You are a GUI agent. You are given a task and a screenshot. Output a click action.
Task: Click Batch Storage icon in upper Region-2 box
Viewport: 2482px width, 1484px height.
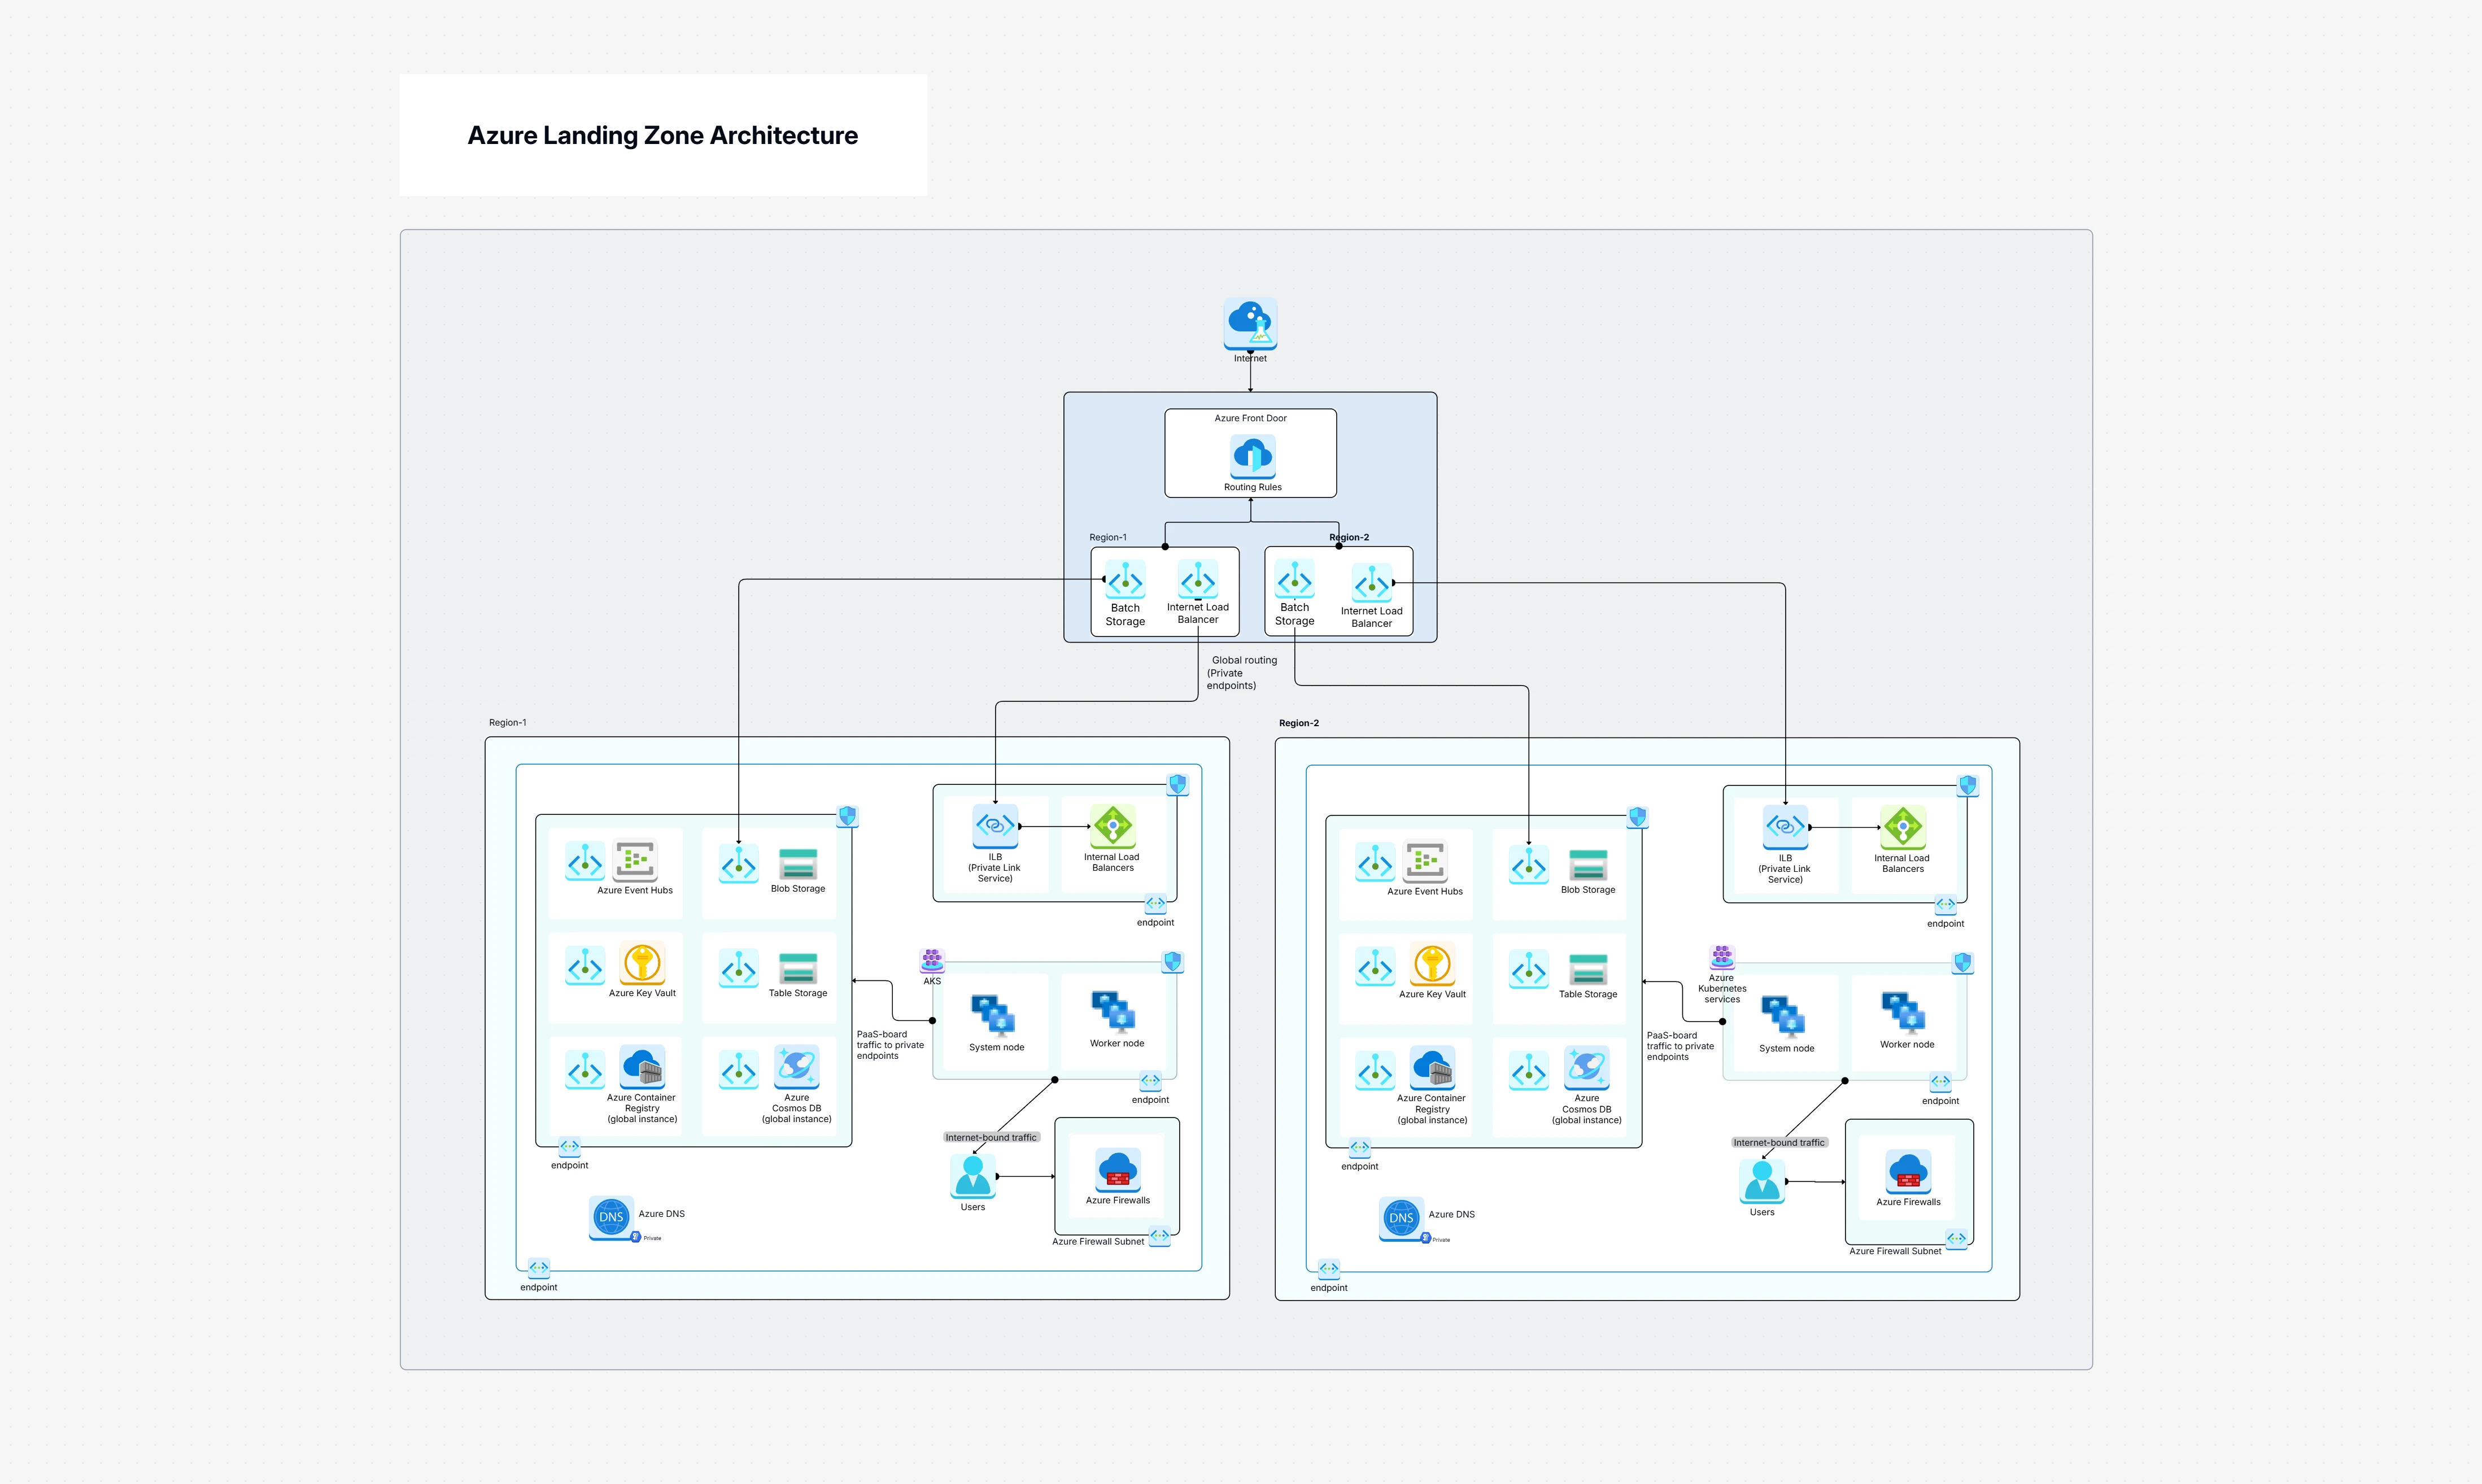[1294, 579]
